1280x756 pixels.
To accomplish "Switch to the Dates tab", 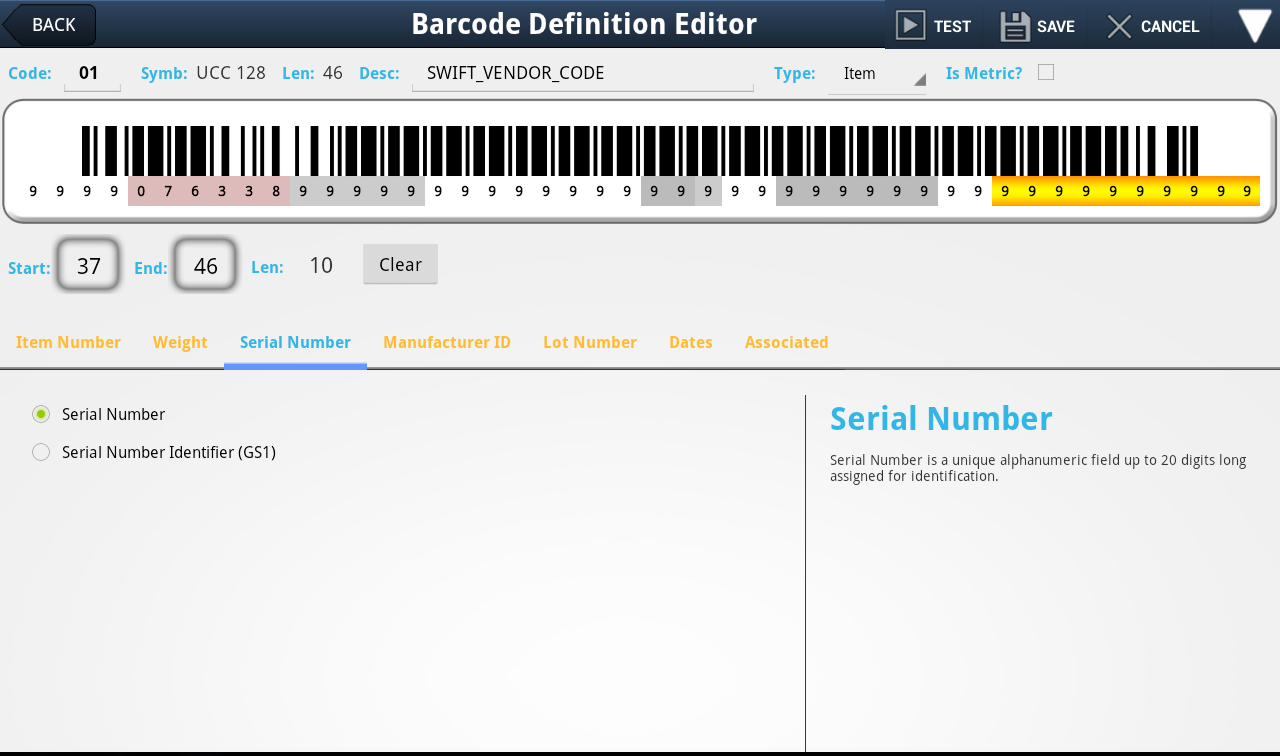I will (691, 343).
